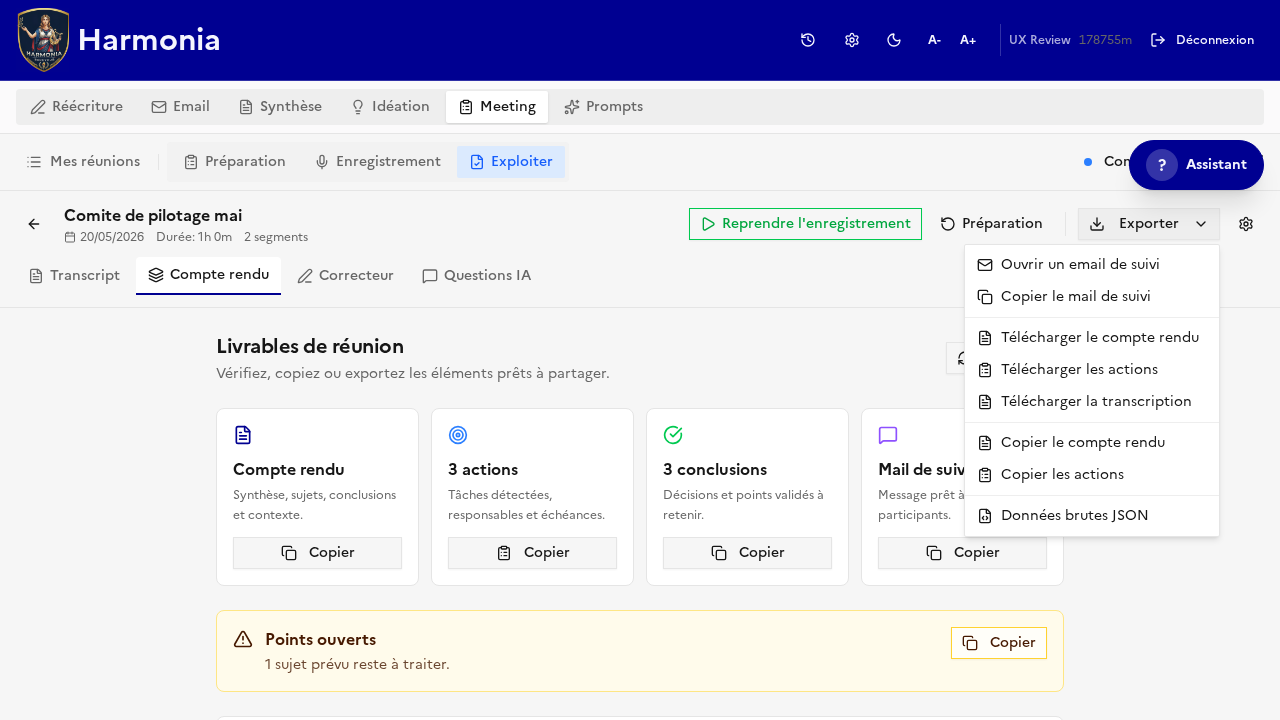Choose Télécharger la transcription

pos(1092,402)
